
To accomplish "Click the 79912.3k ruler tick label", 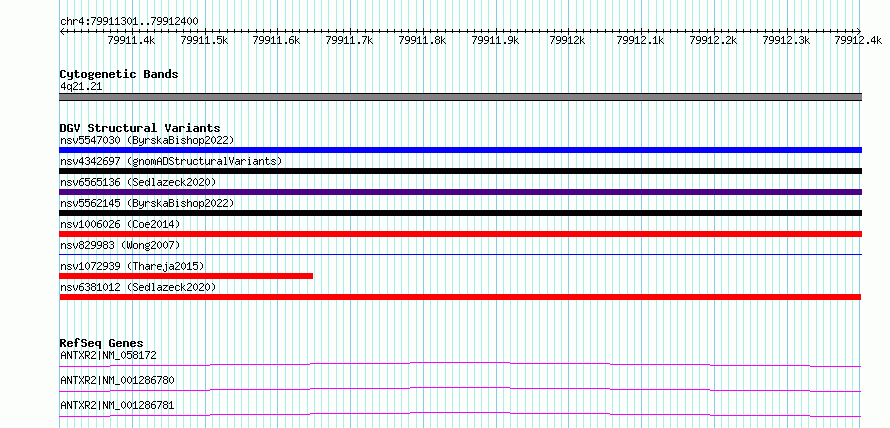I will (786, 40).
